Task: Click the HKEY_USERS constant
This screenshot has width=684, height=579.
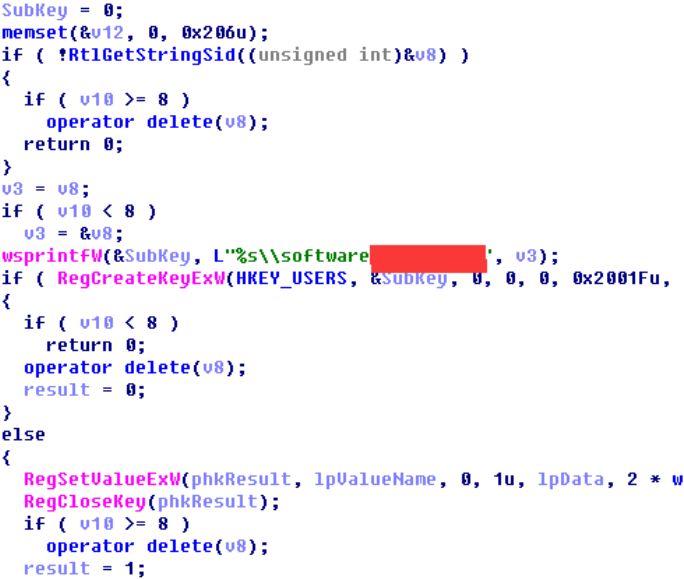Action: pos(291,278)
